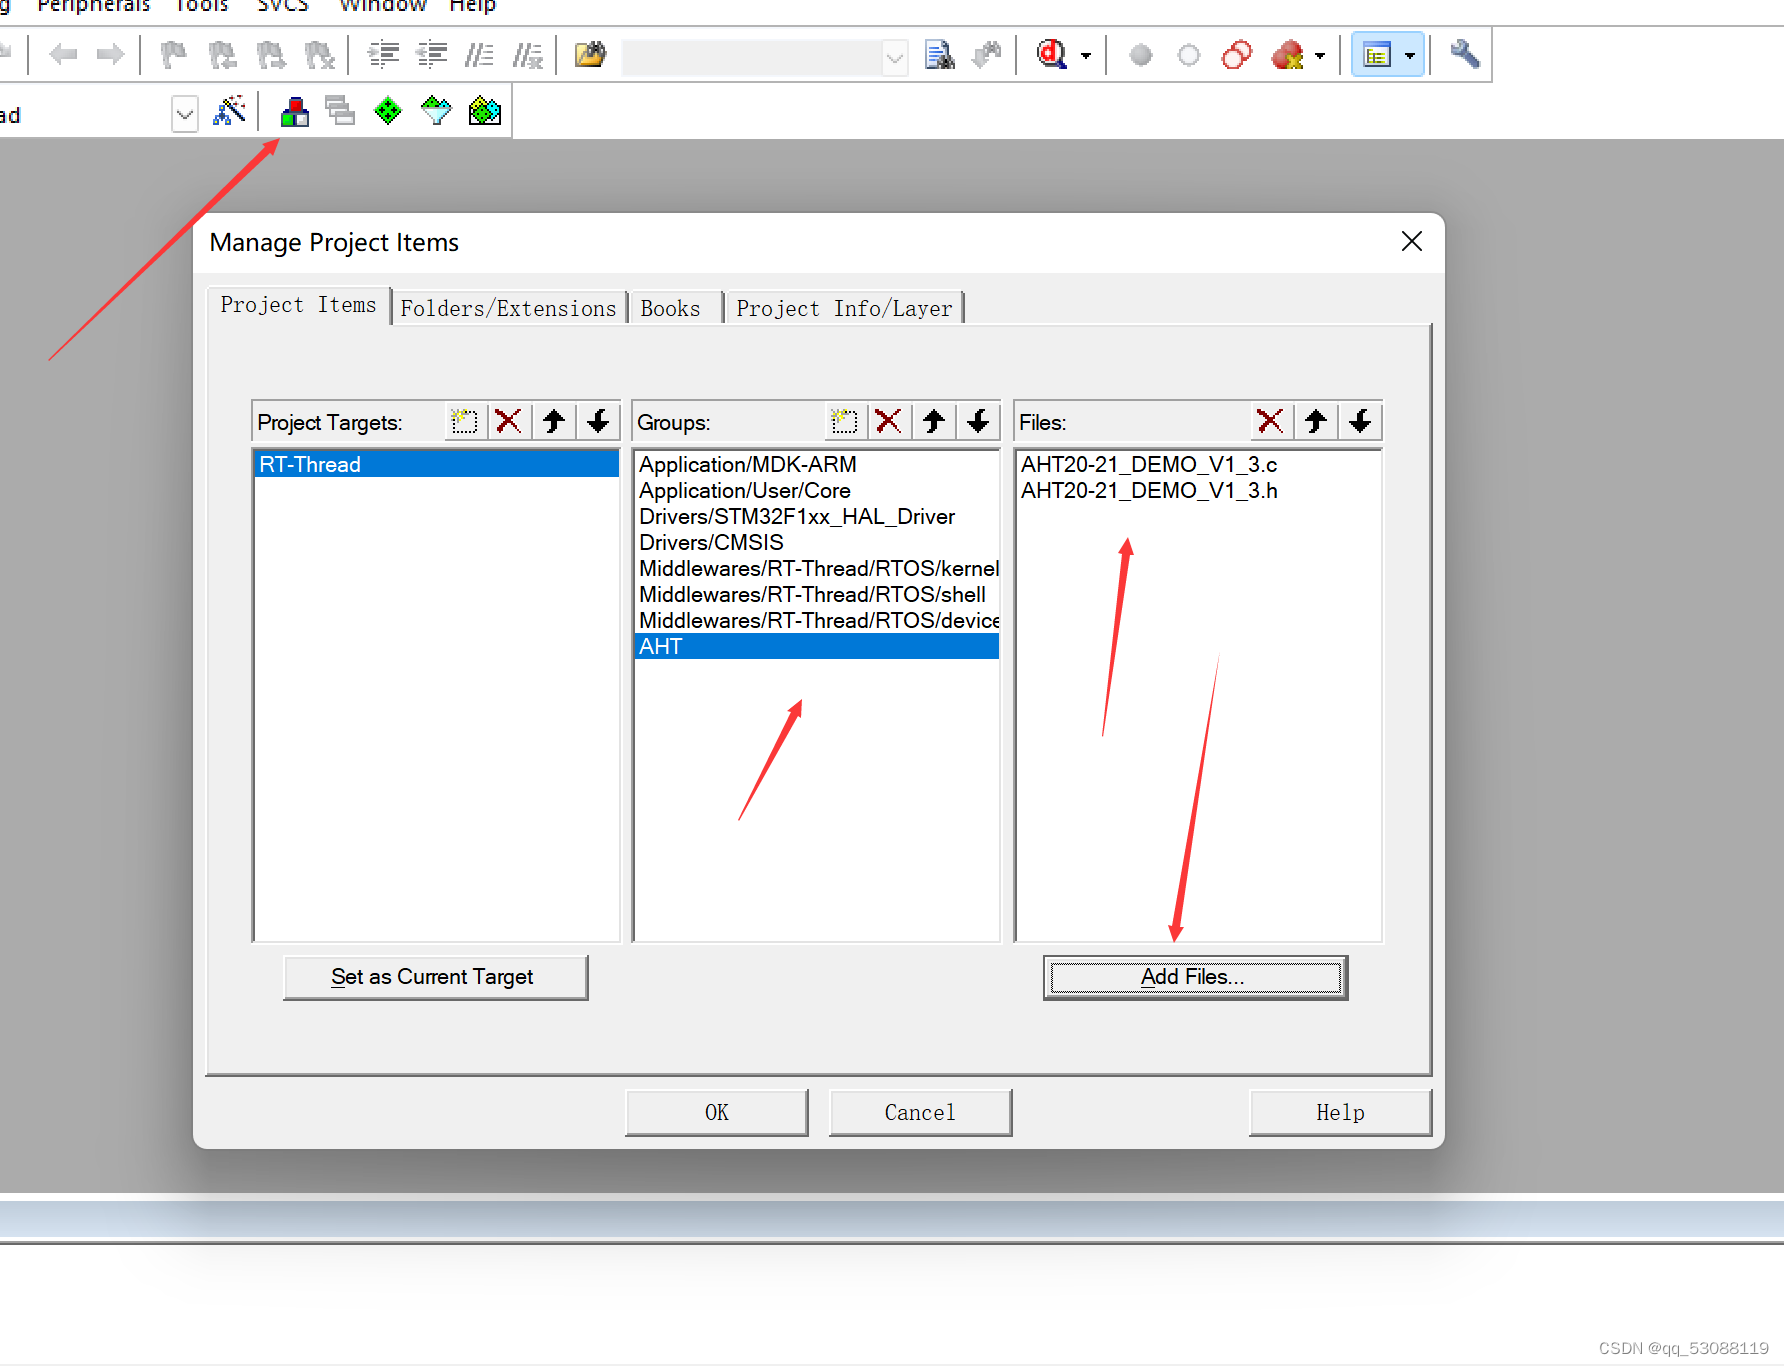Delete selected Group with red X

[x=888, y=421]
